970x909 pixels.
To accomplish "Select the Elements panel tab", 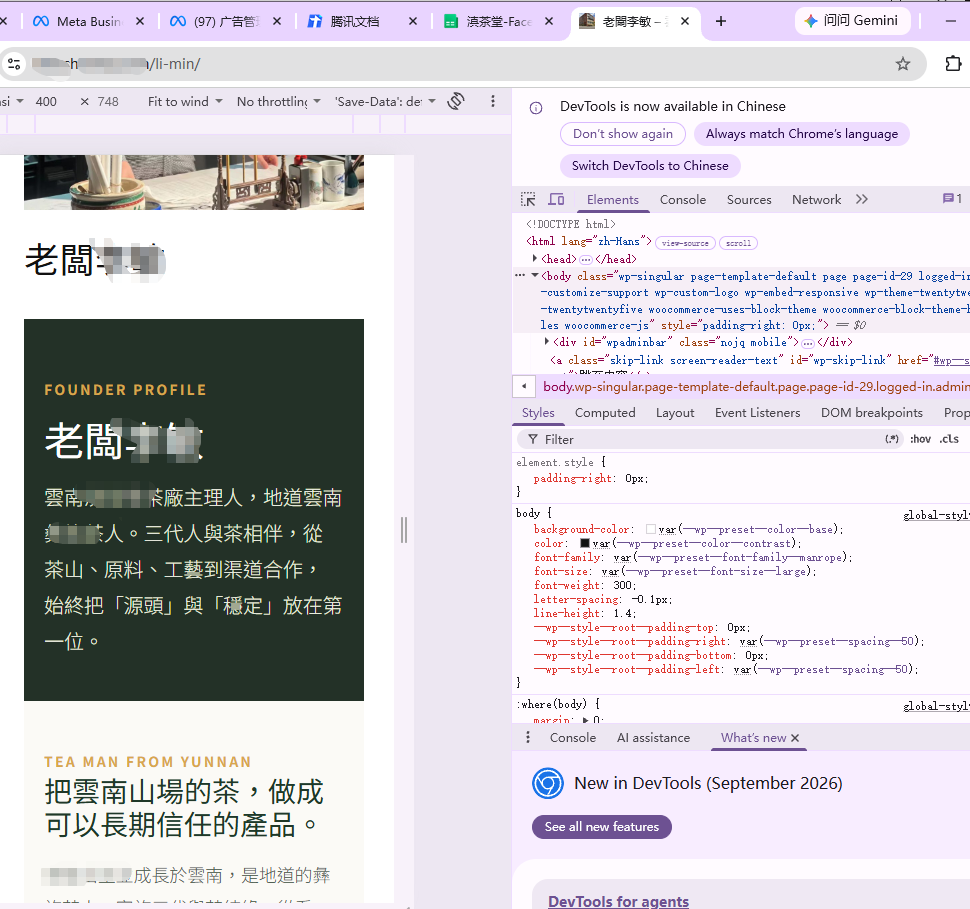I will pyautogui.click(x=612, y=199).
